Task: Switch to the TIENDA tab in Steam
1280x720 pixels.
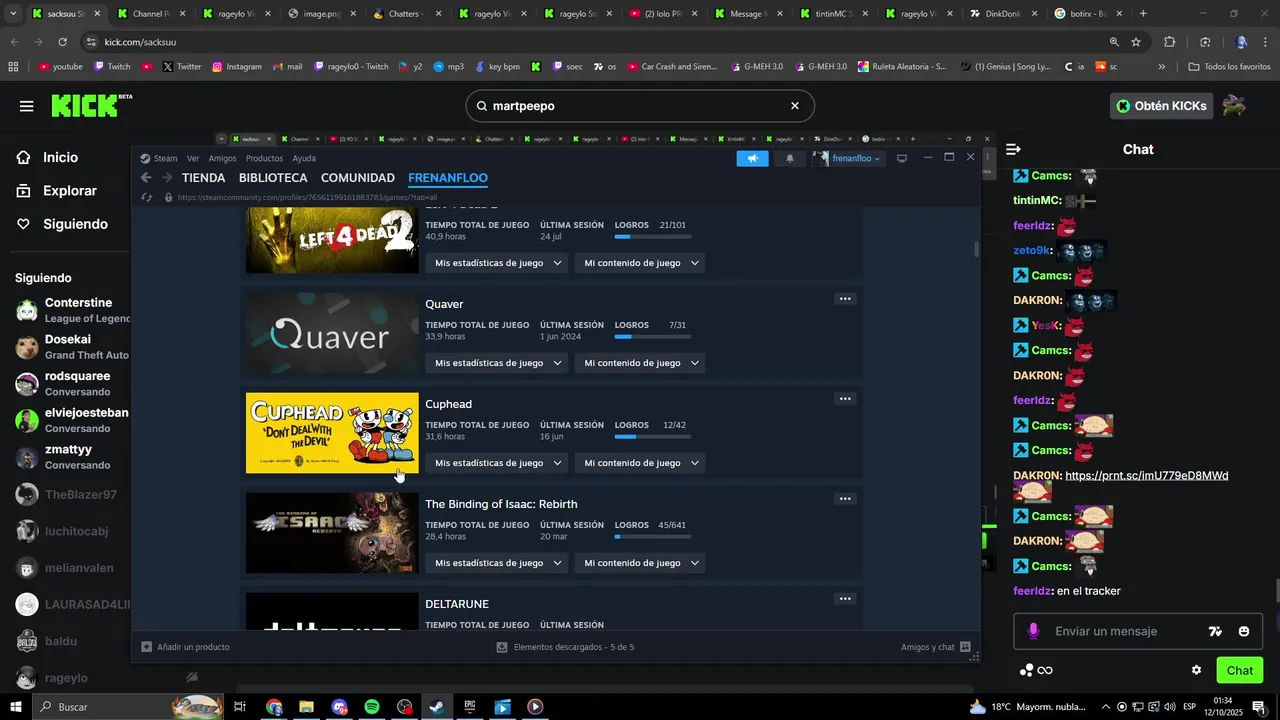Action: coord(204,178)
